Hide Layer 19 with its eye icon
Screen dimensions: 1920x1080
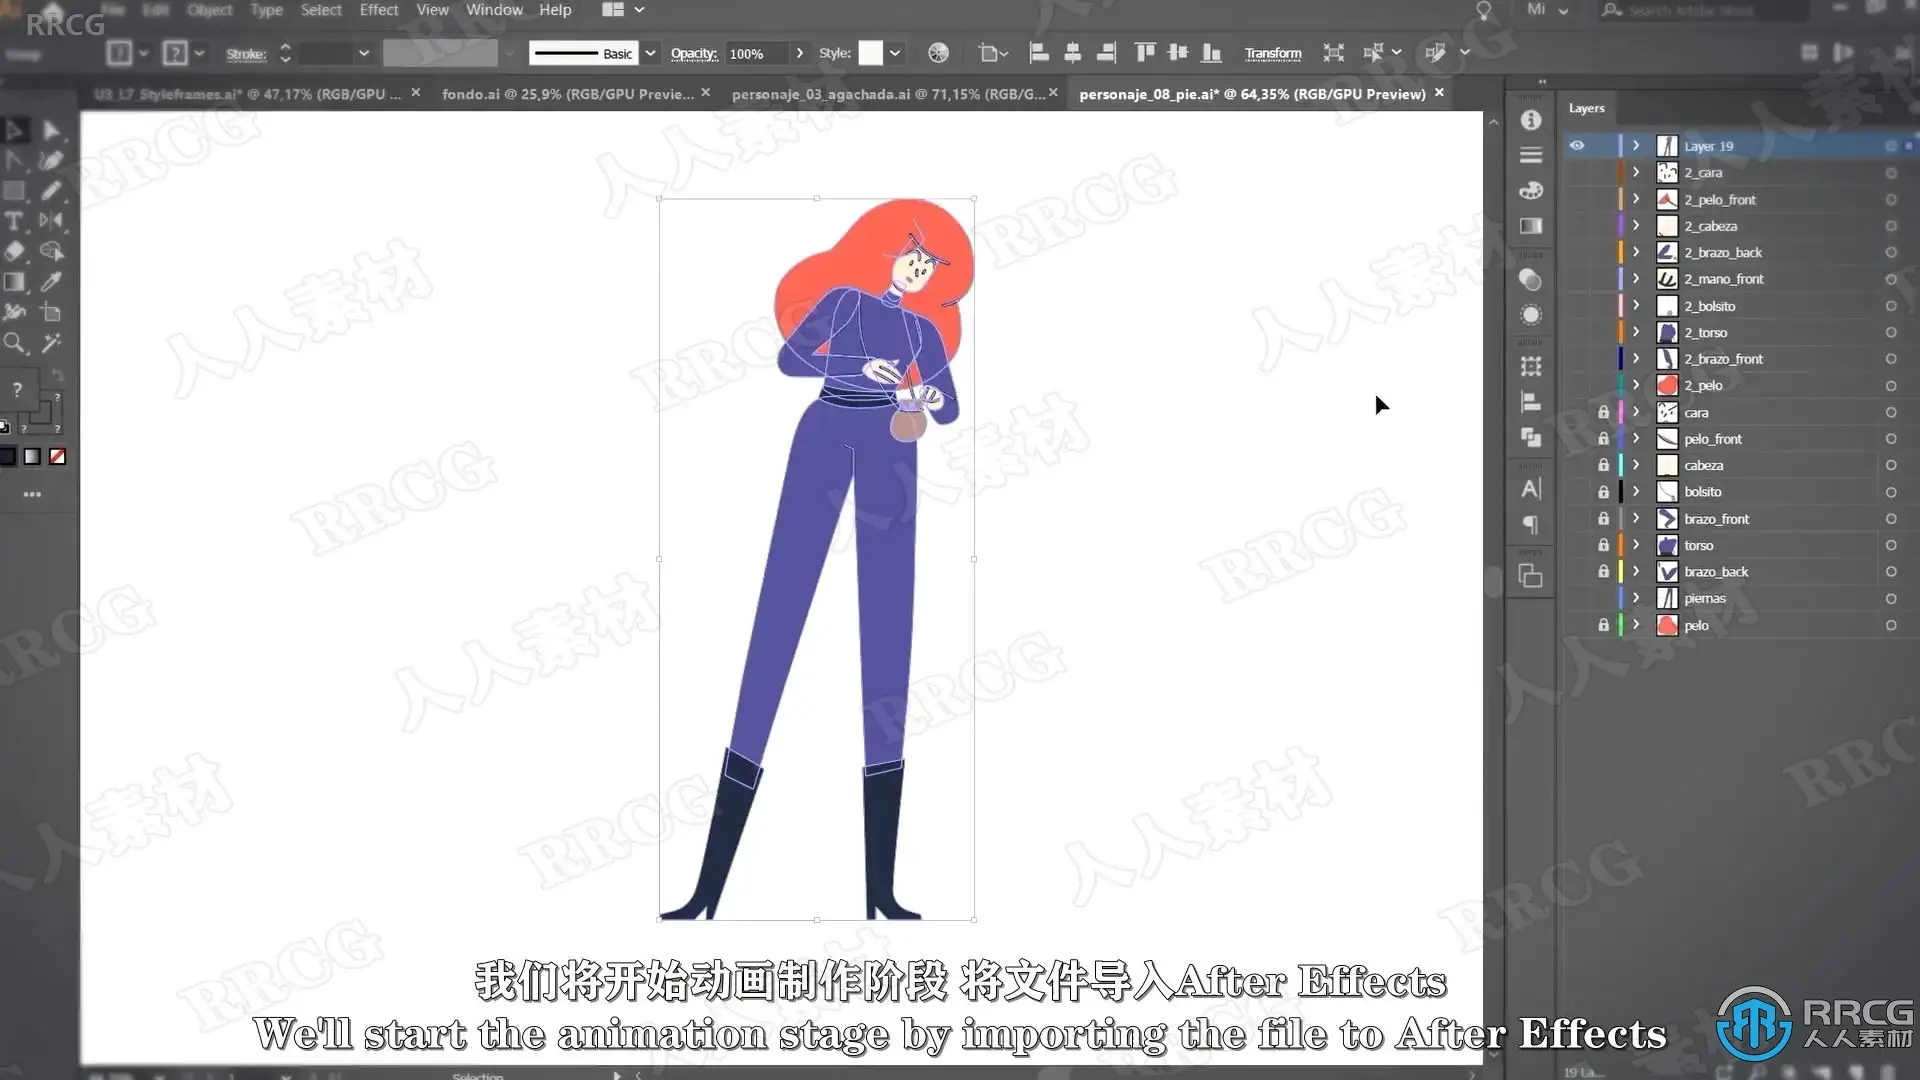pos(1577,146)
